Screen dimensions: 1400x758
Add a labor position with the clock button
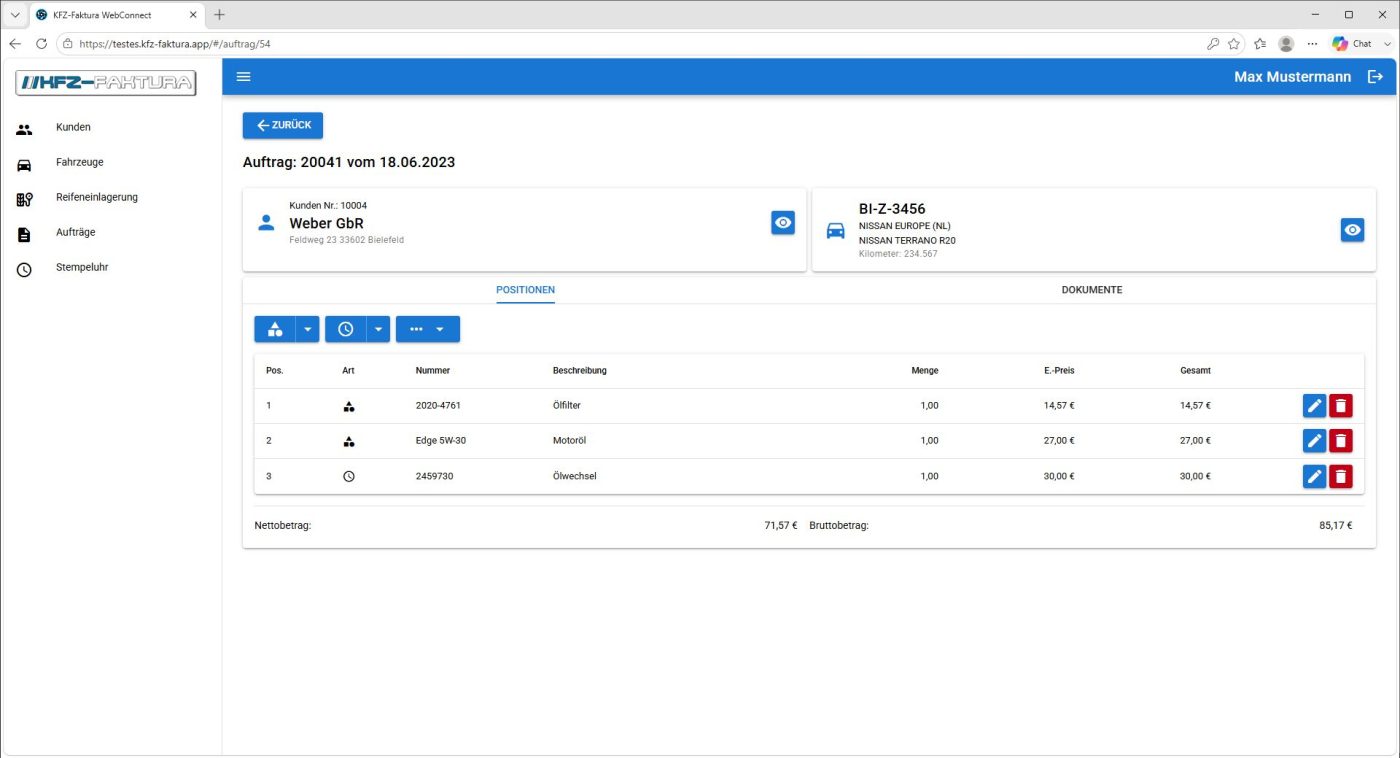coord(346,329)
